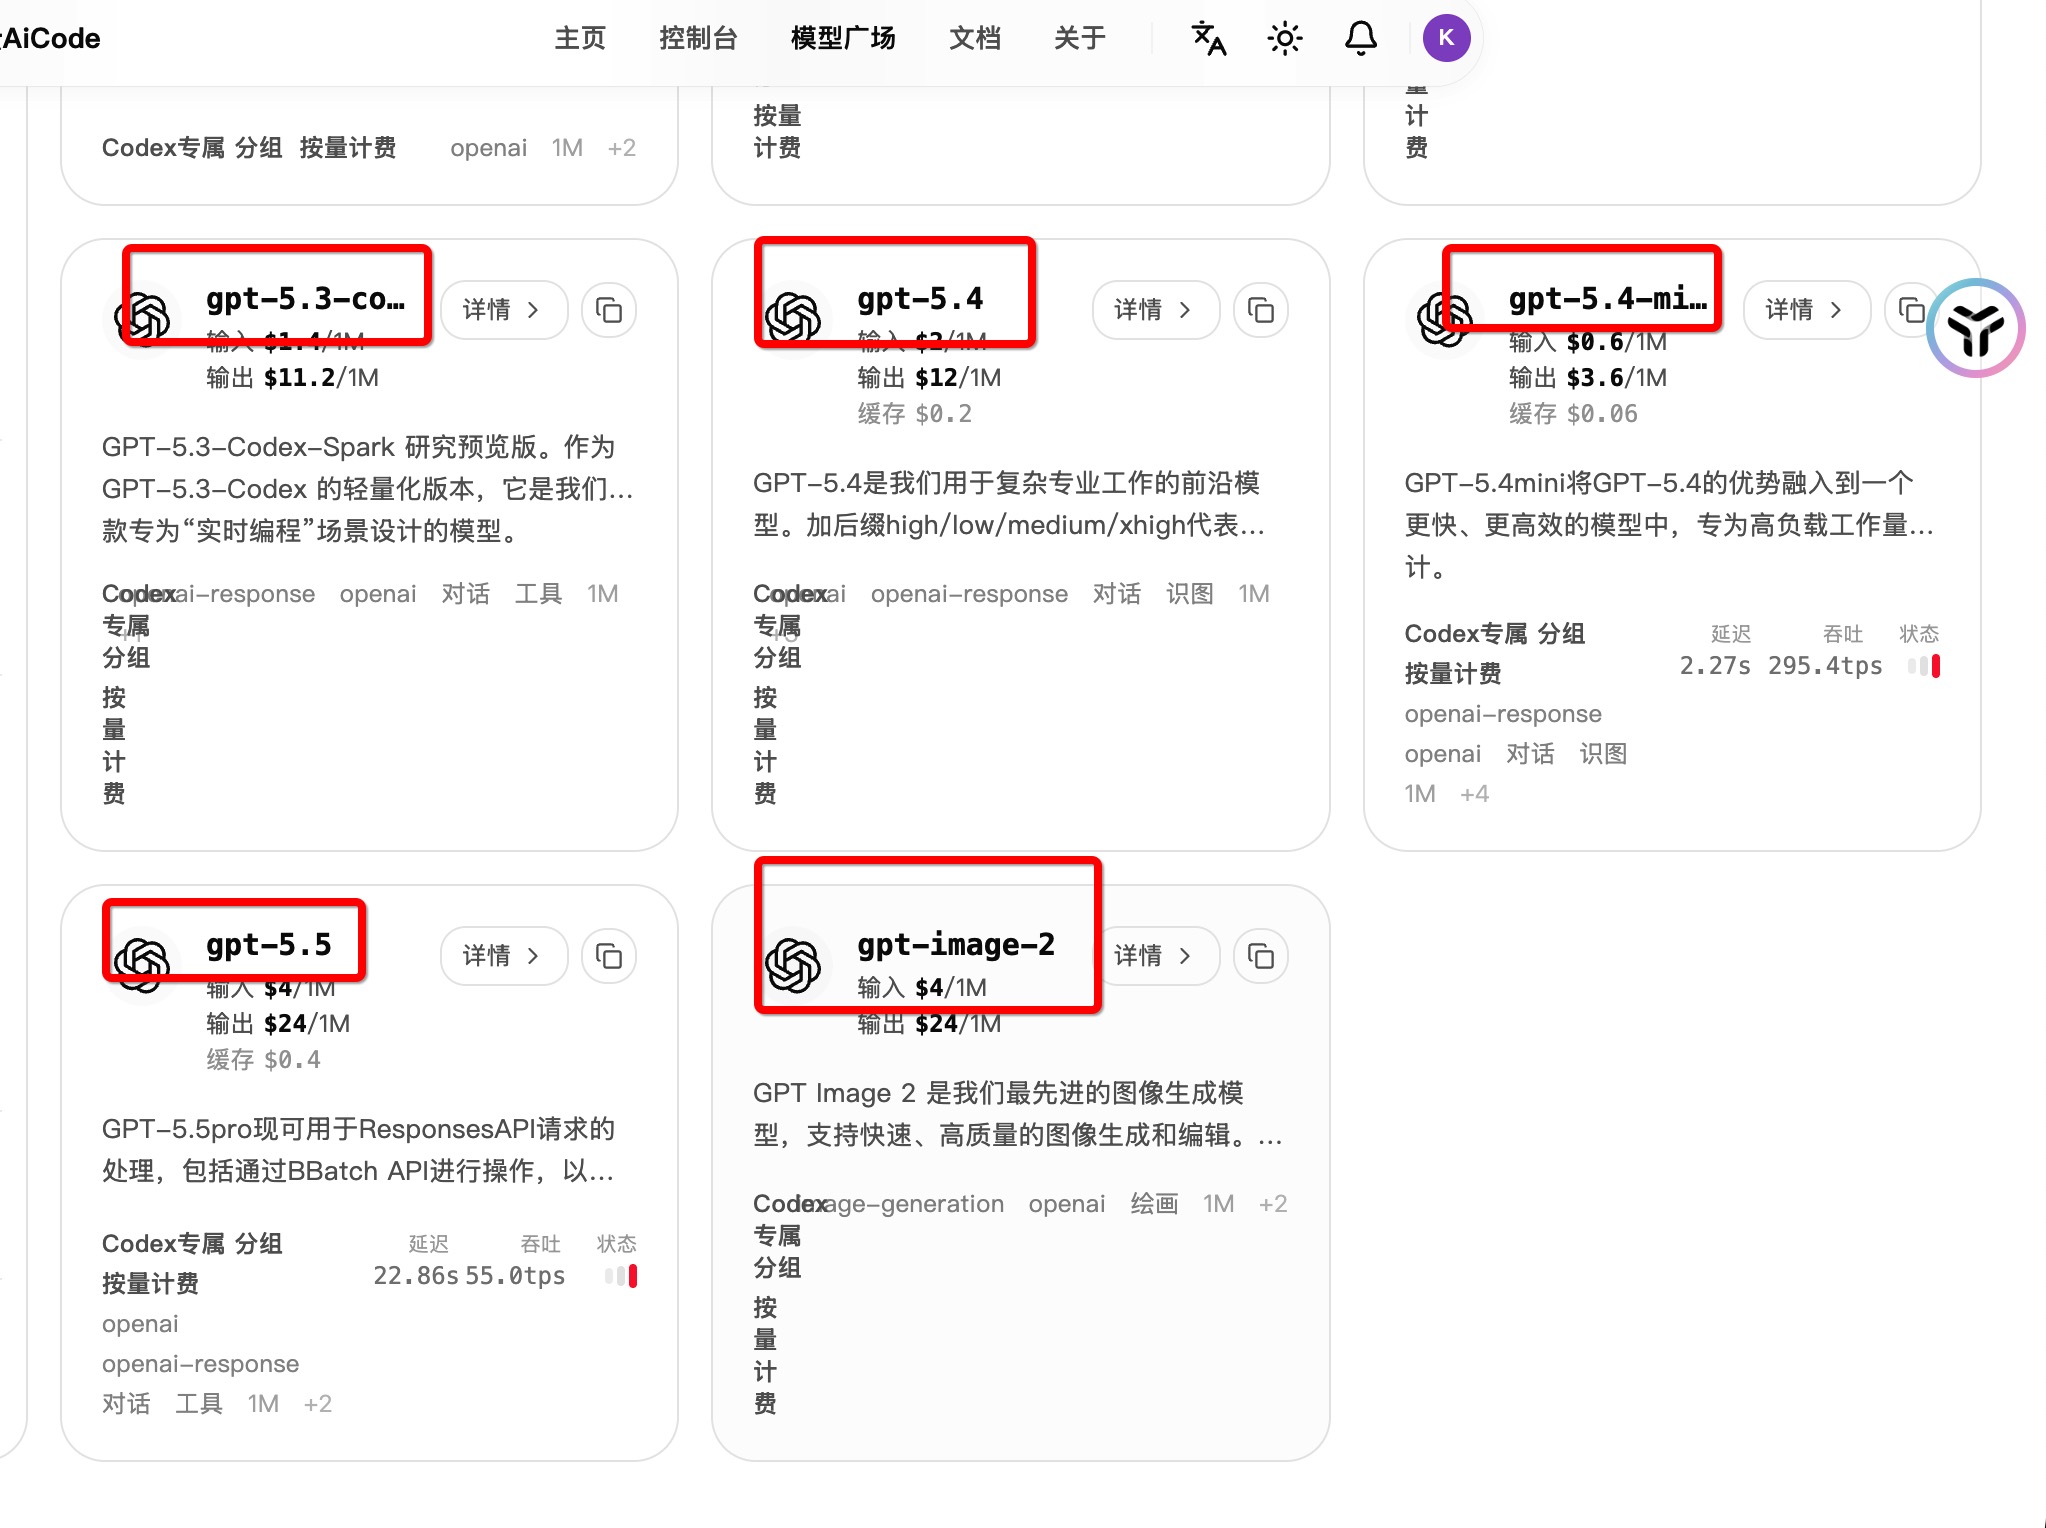Open the 关于 nav item
This screenshot has width=2046, height=1528.
pyautogui.click(x=1080, y=39)
